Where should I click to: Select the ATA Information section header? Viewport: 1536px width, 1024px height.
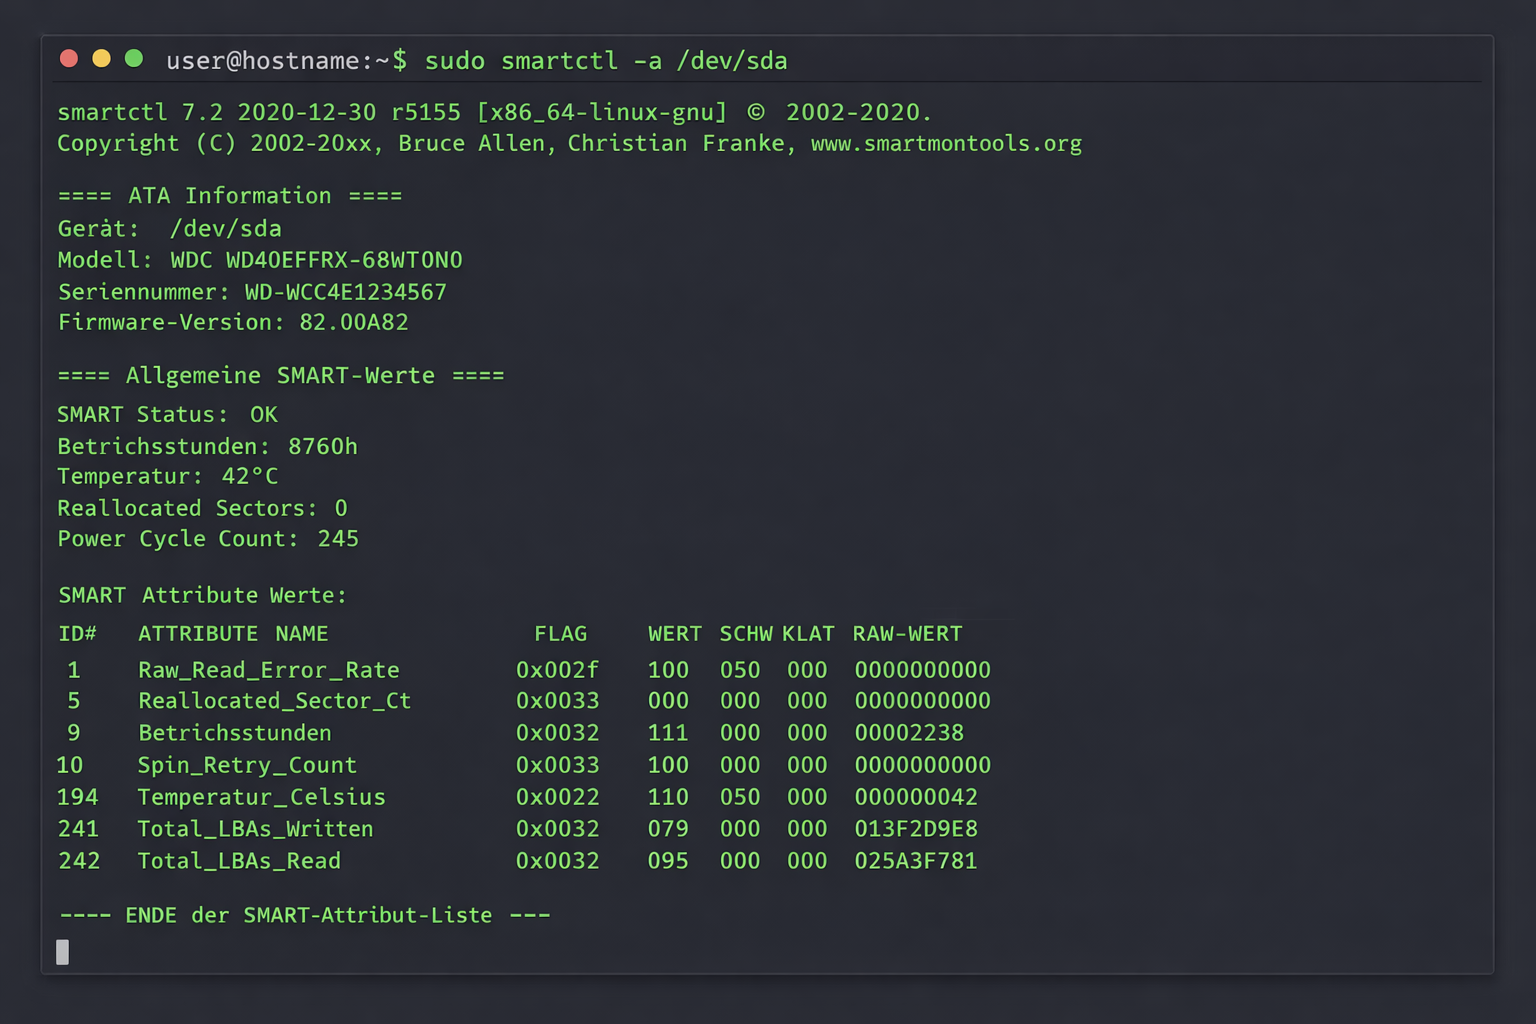[228, 195]
